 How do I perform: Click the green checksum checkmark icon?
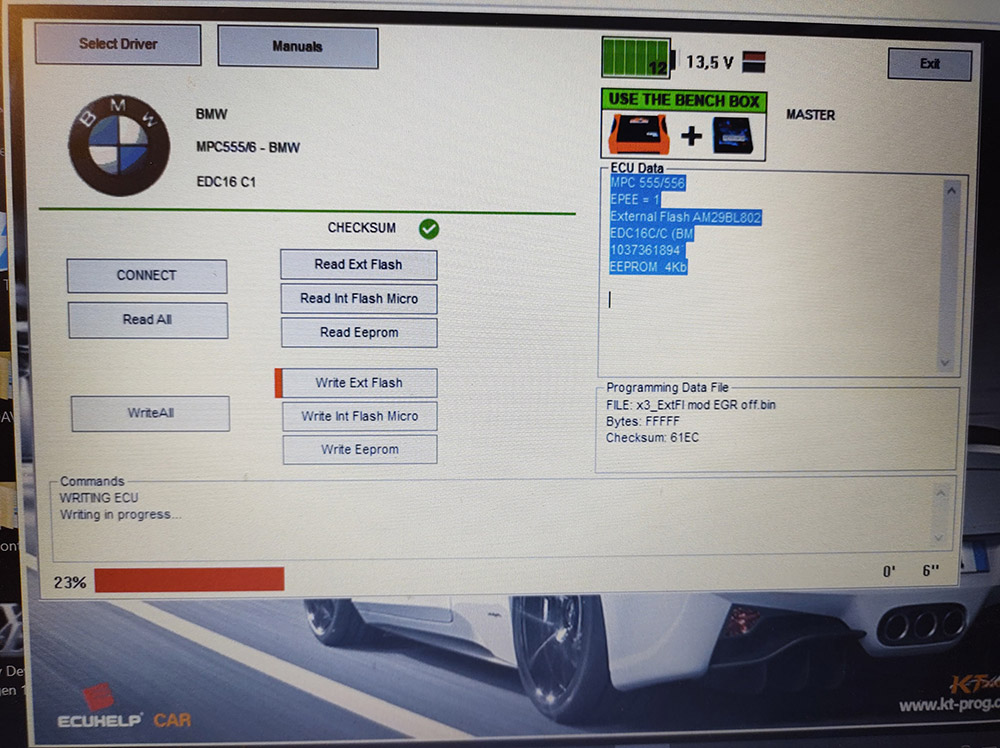429,228
